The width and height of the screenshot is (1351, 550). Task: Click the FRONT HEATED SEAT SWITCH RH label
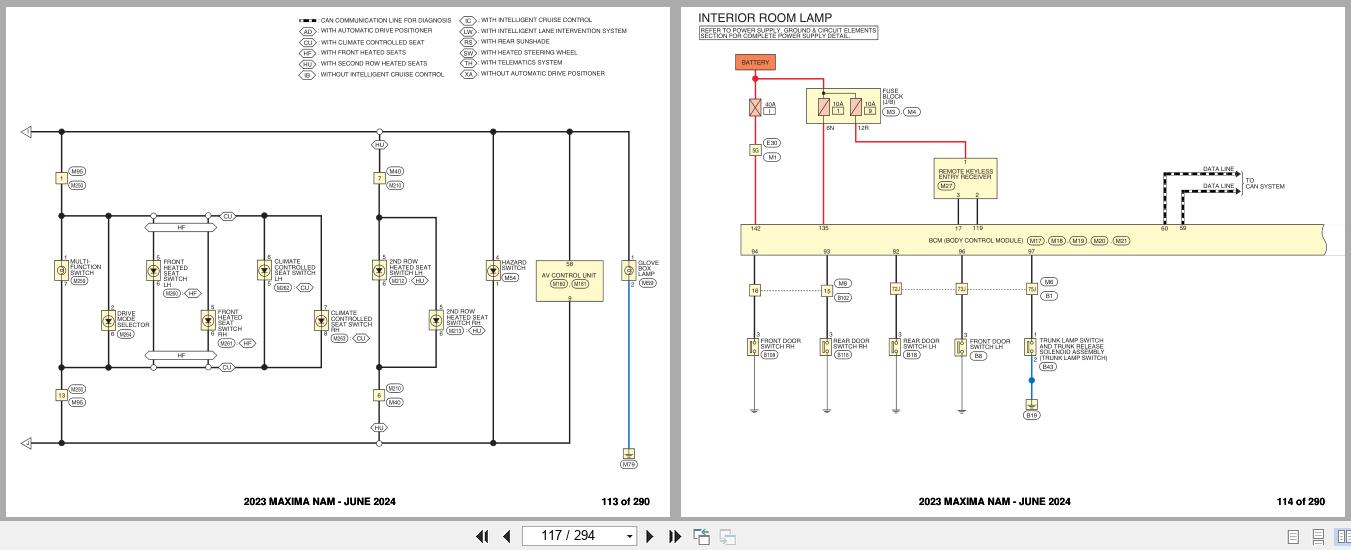pyautogui.click(x=229, y=322)
